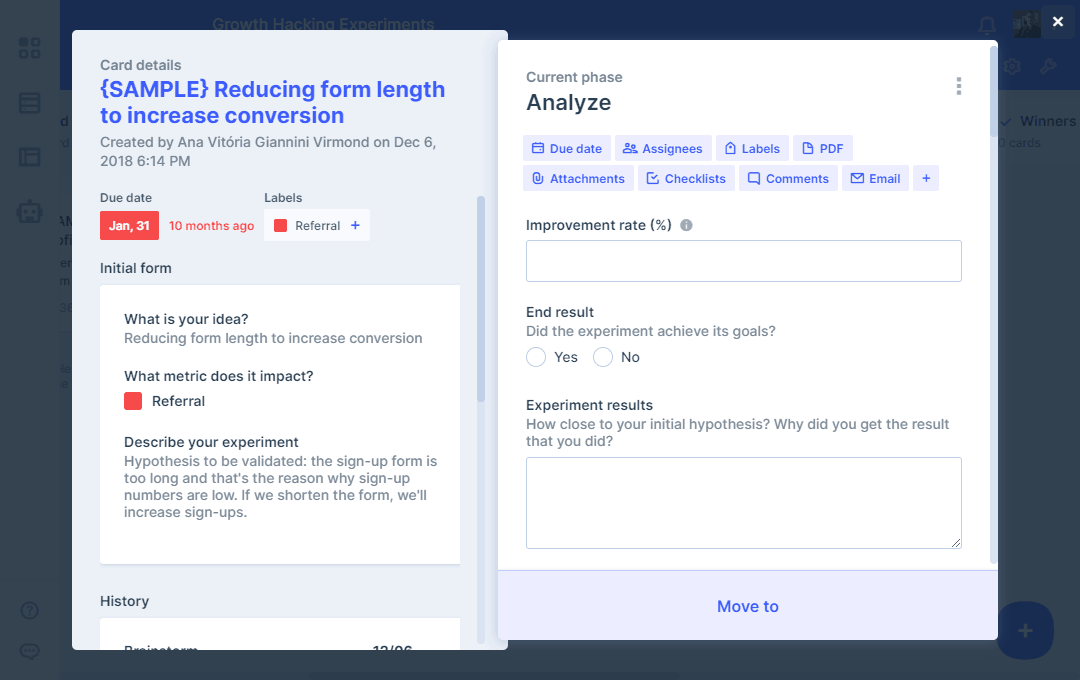Generate a PDF from the card
Image resolution: width=1080 pixels, height=680 pixels.
pos(822,148)
